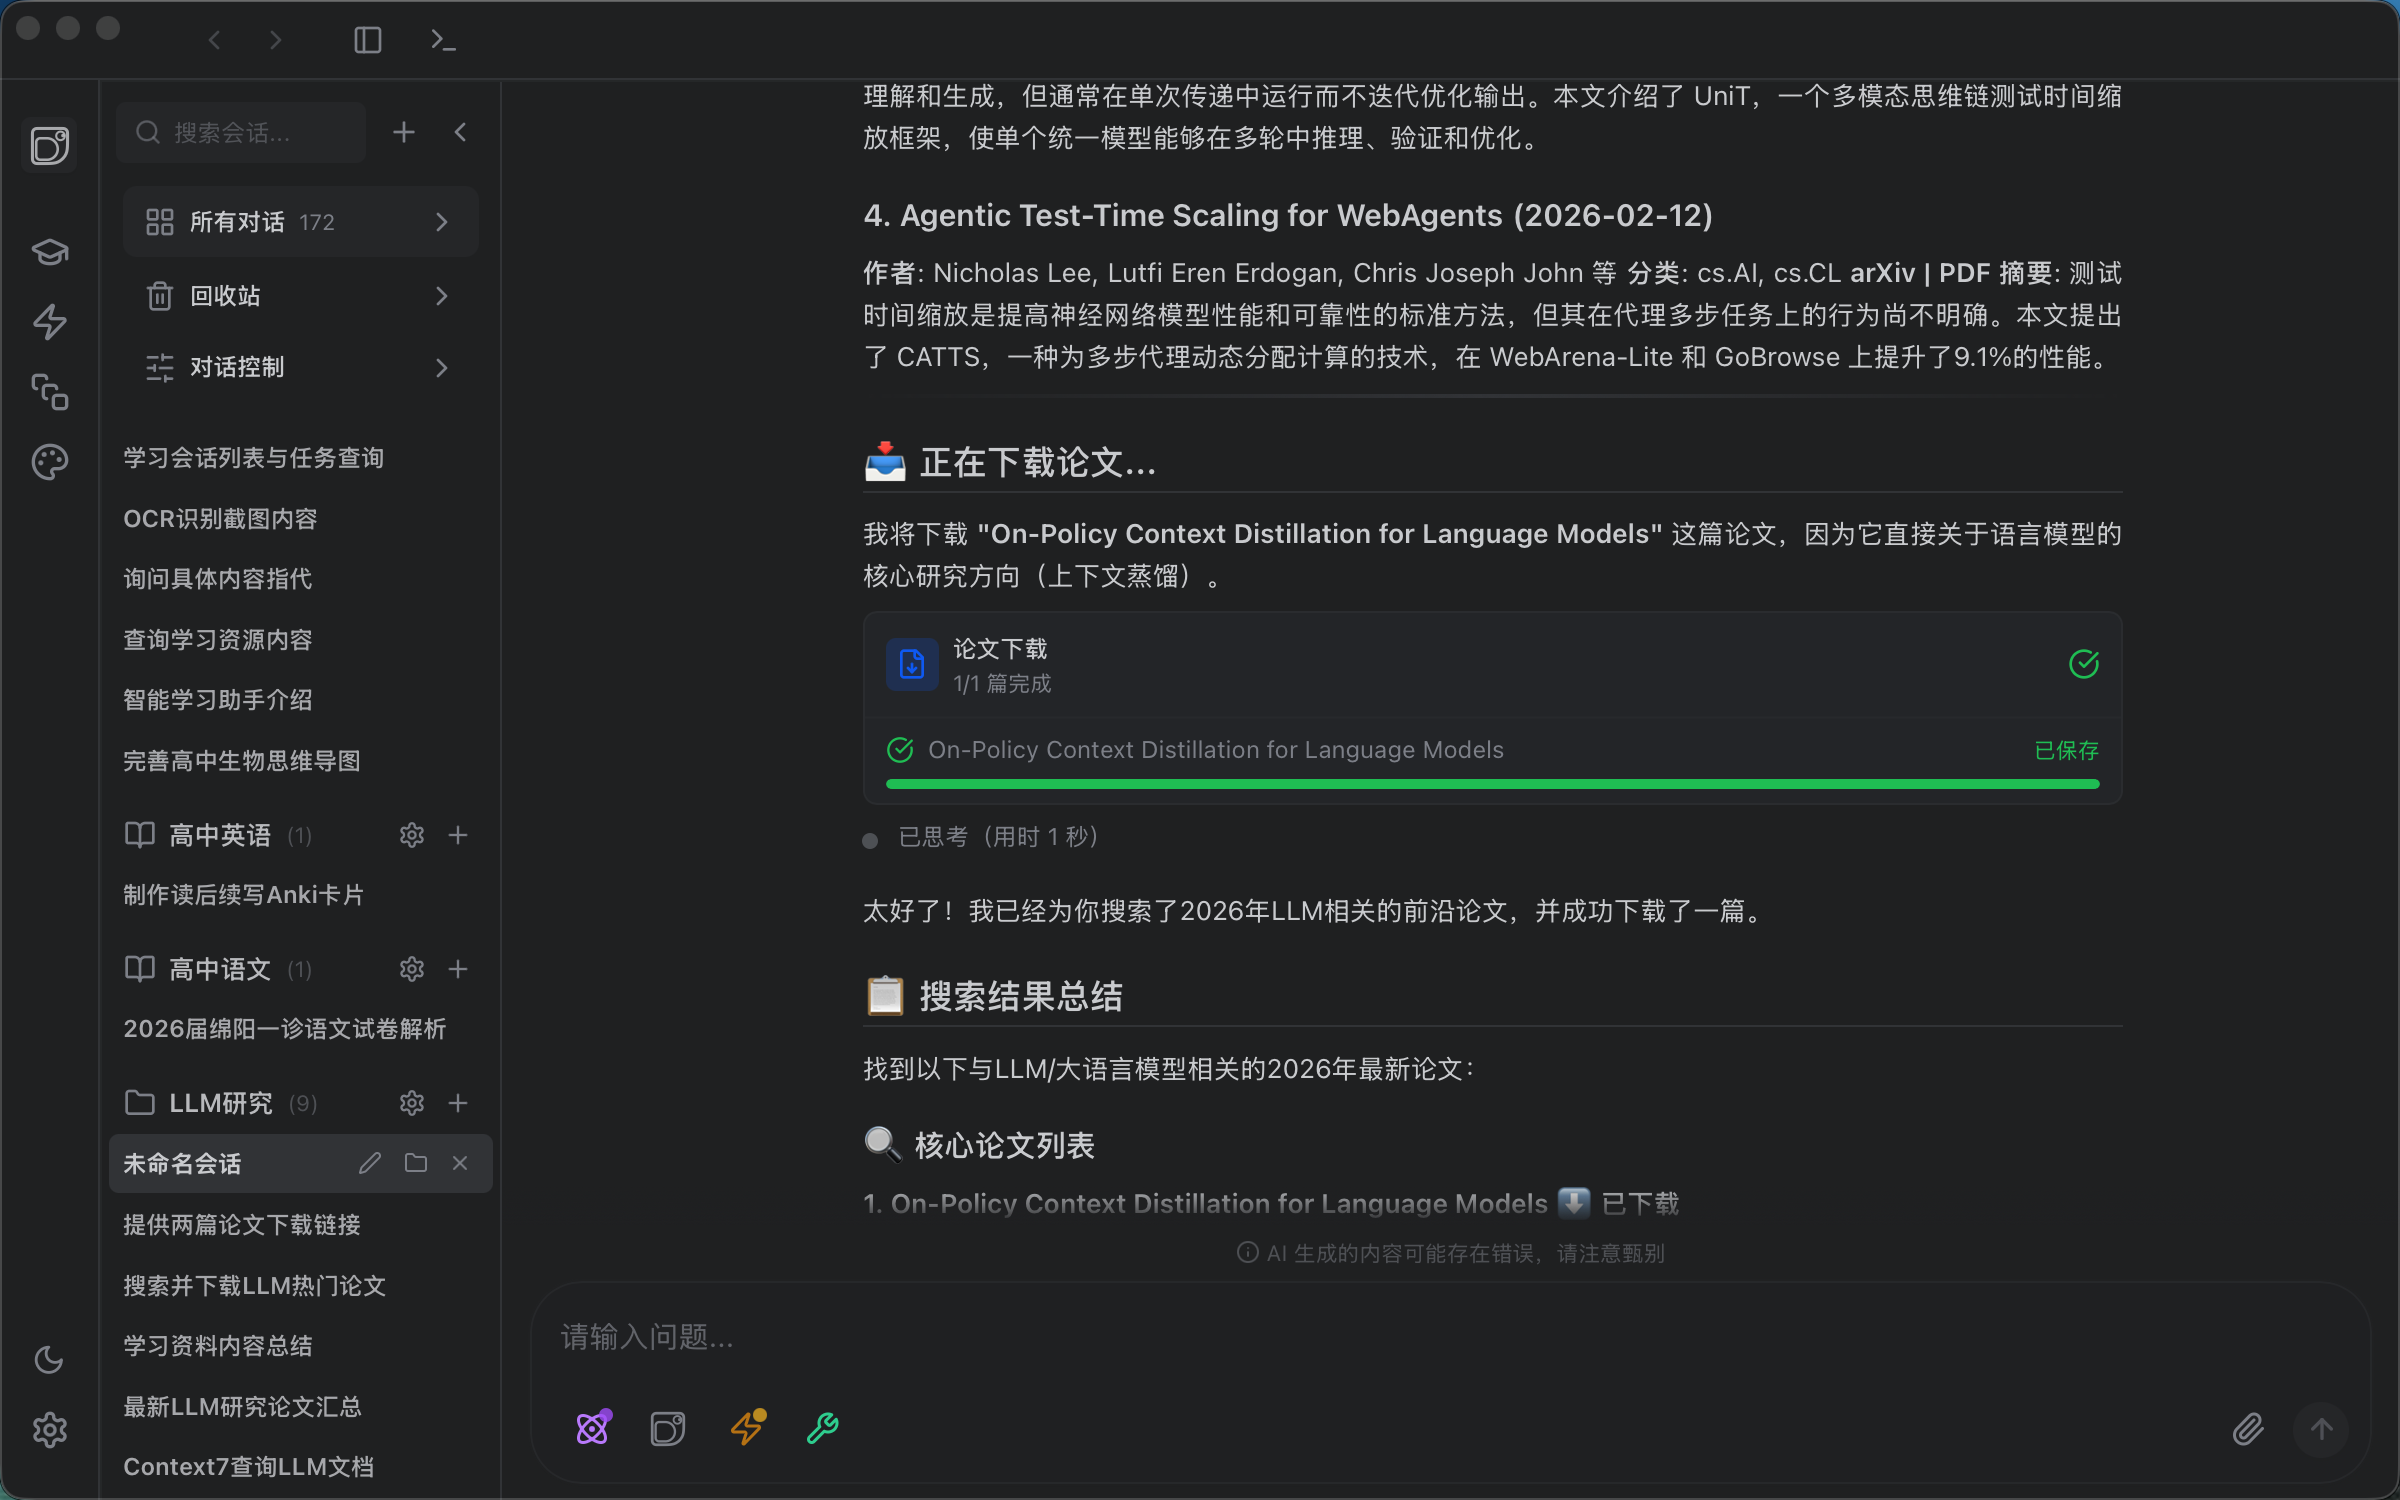Expand the 已思考 (用时 1 秒) section
2400x1500 pixels.
[x=998, y=837]
